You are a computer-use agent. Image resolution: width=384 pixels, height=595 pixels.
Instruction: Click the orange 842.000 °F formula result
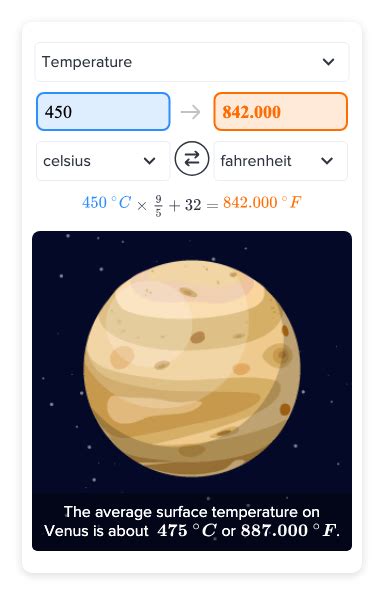click(x=262, y=202)
